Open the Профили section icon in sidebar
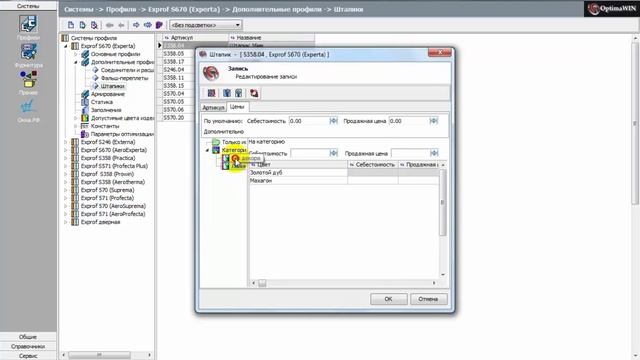The image size is (640, 360). [28, 24]
